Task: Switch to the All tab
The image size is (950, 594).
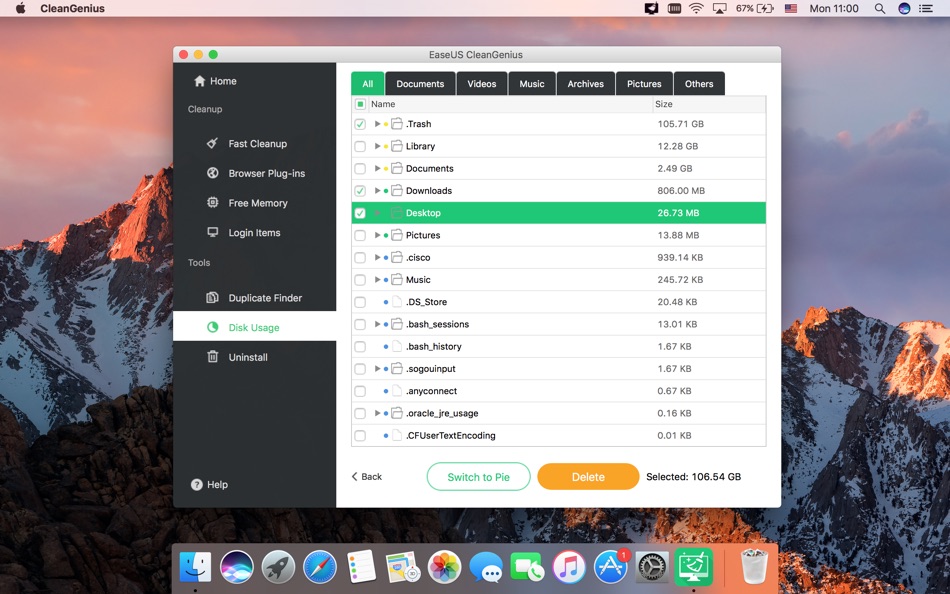Action: (x=368, y=84)
